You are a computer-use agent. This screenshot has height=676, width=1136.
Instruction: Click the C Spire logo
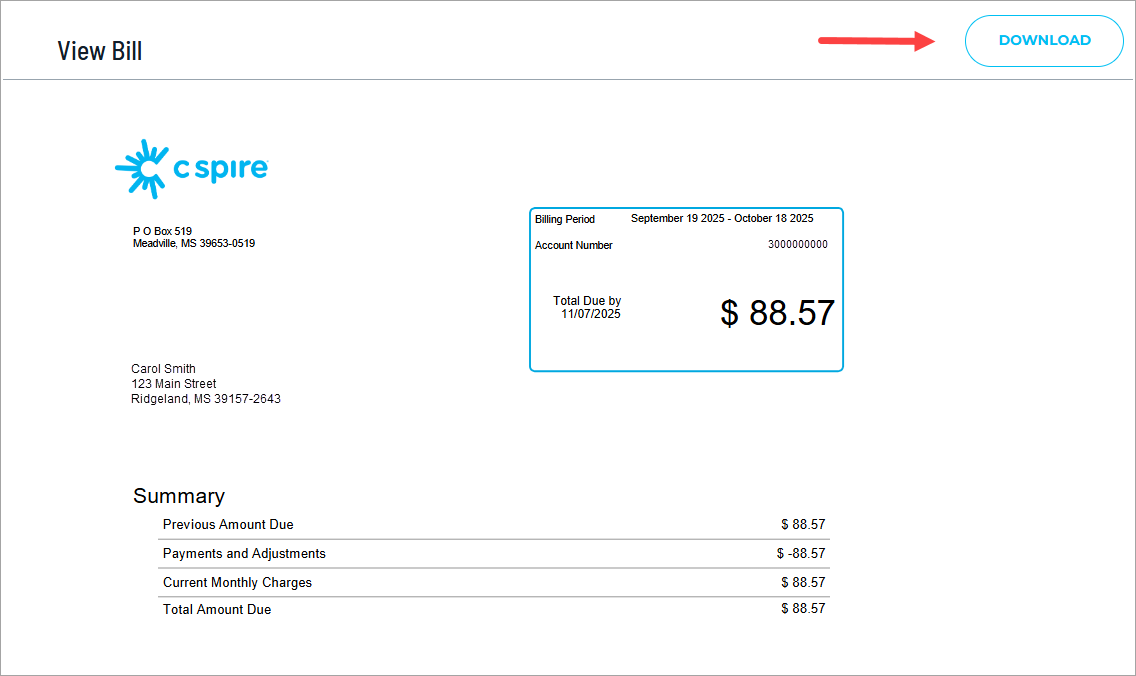point(192,168)
